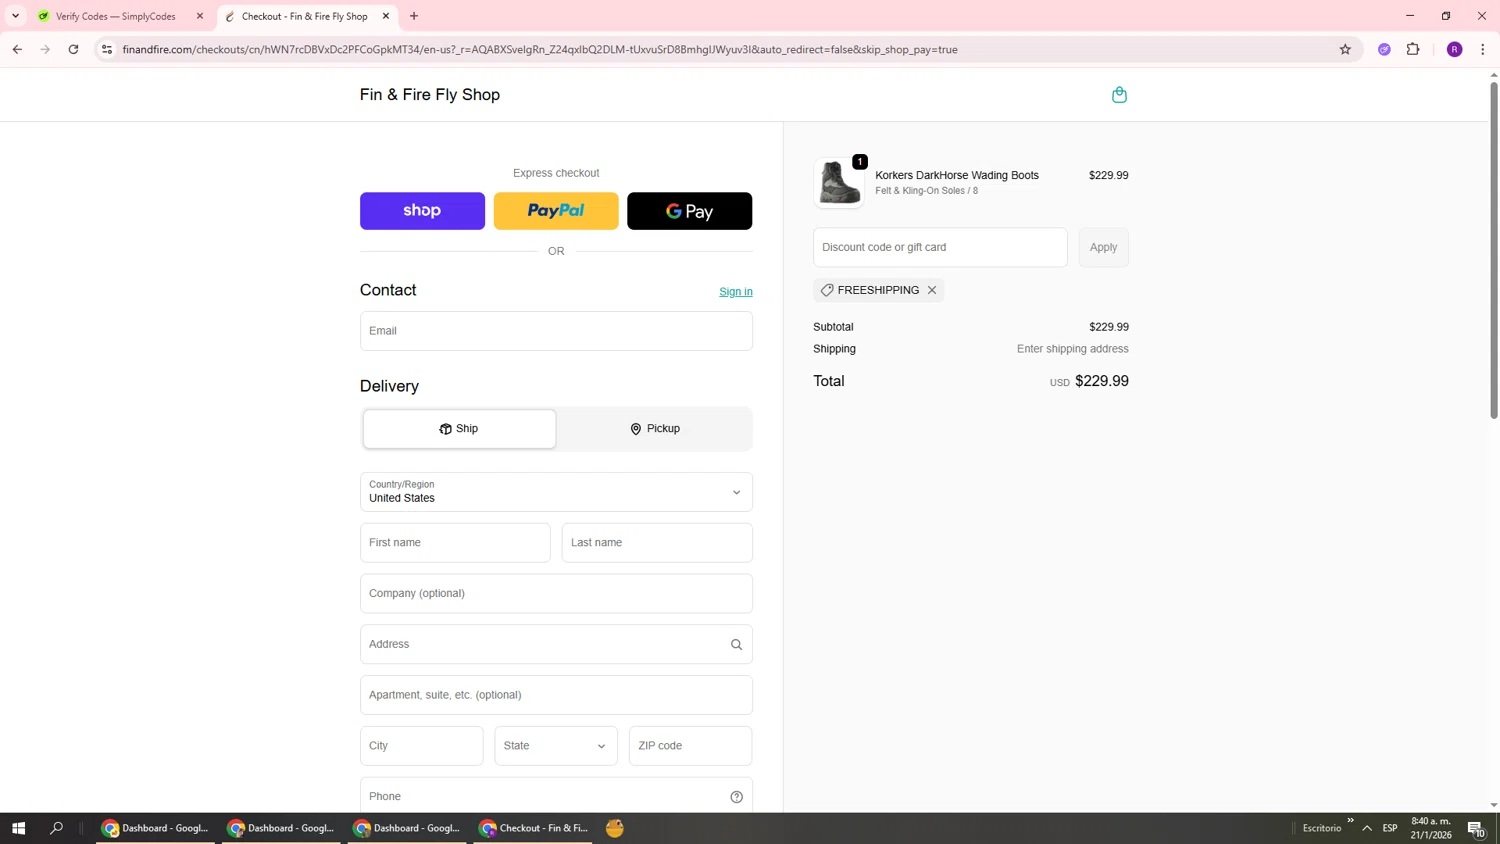Open the tab search dropdown arrow

pyautogui.click(x=15, y=16)
